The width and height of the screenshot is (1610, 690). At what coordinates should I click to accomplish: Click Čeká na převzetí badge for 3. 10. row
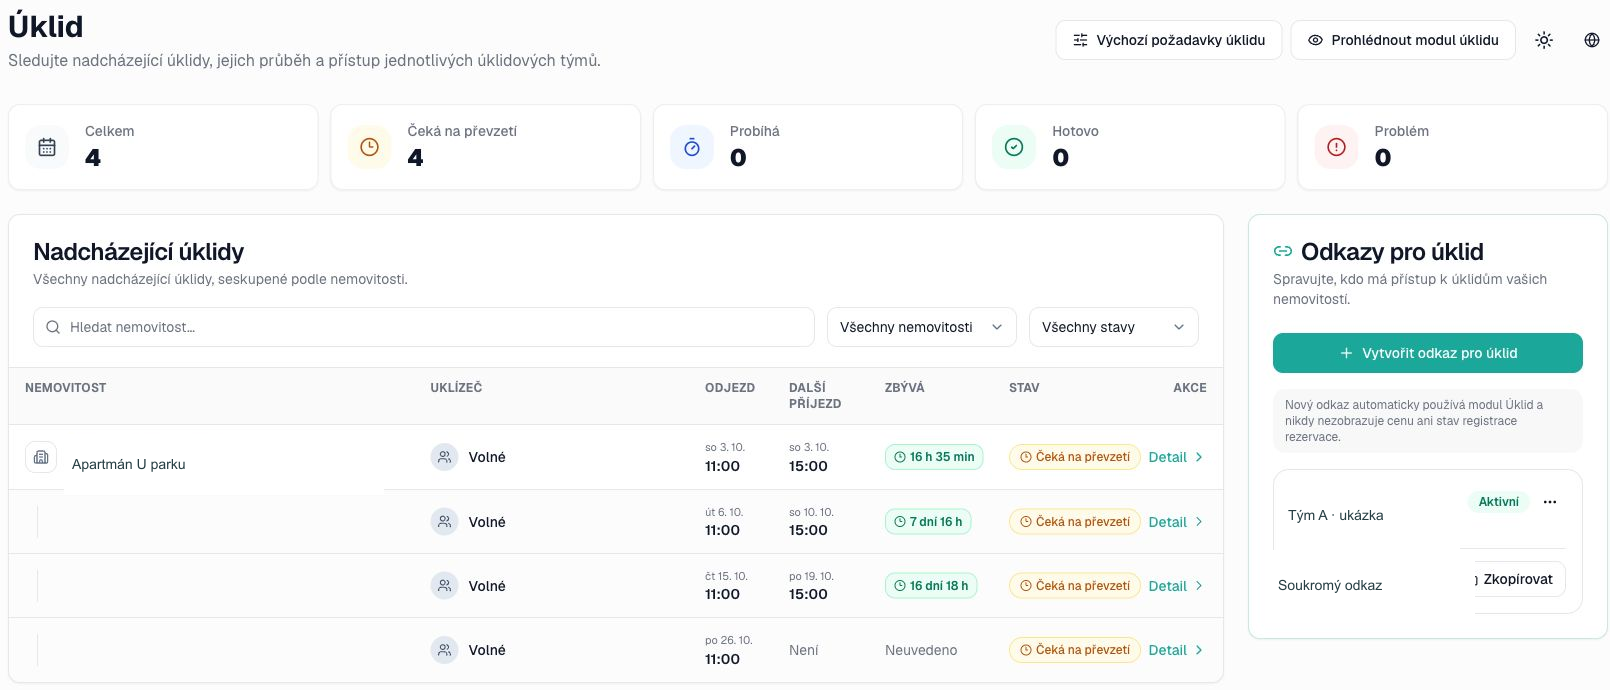click(1074, 457)
